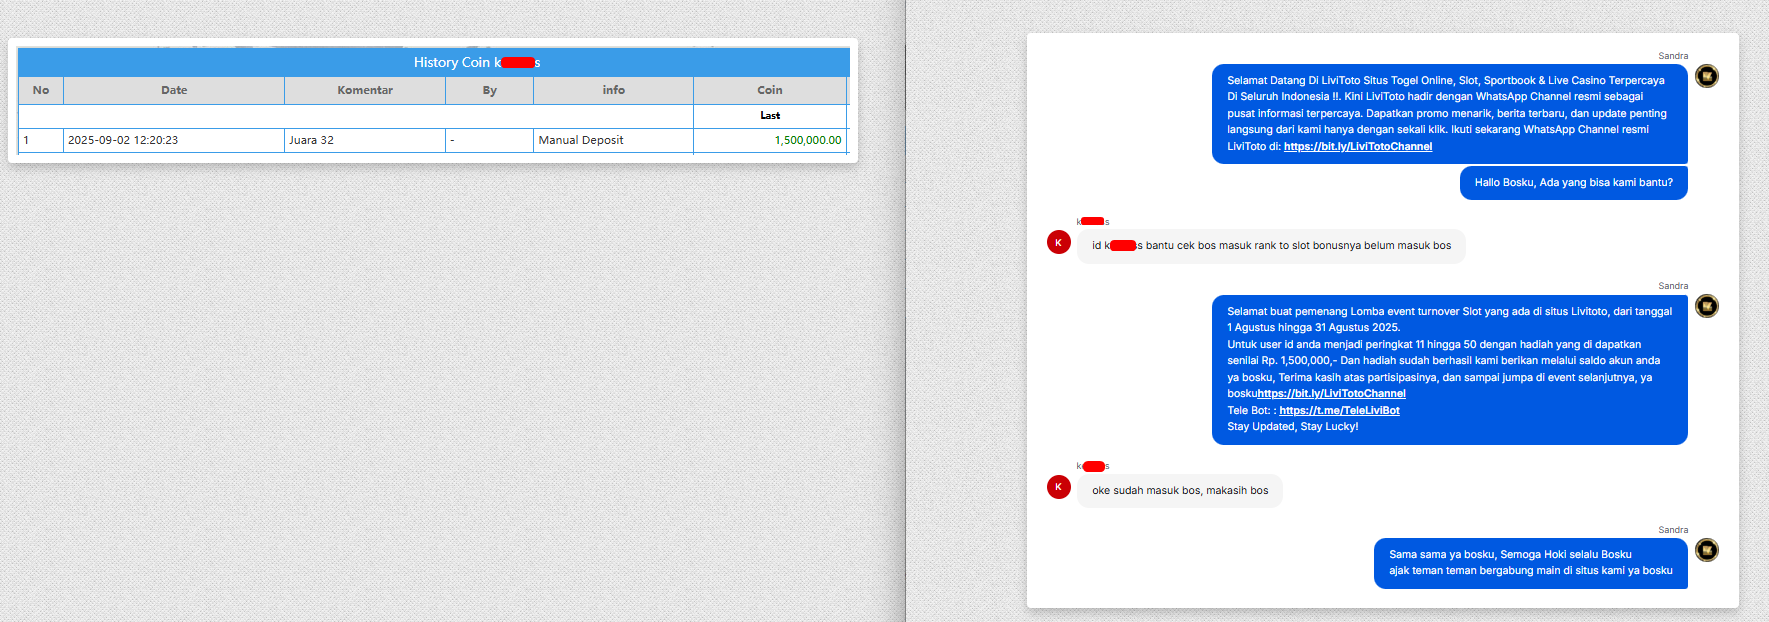Click the Stay Updated, Stay Lucky! line
Screen dimensions: 1769x622
pos(1293,427)
